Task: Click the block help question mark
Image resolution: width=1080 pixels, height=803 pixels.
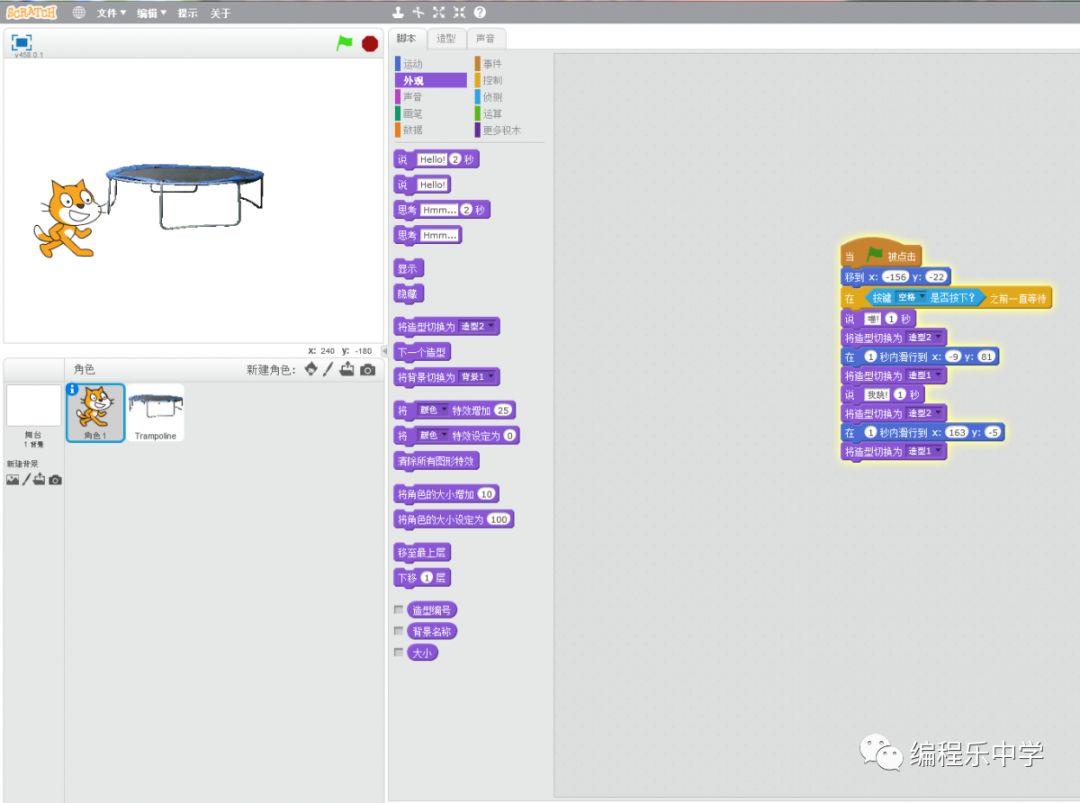Action: (x=480, y=12)
